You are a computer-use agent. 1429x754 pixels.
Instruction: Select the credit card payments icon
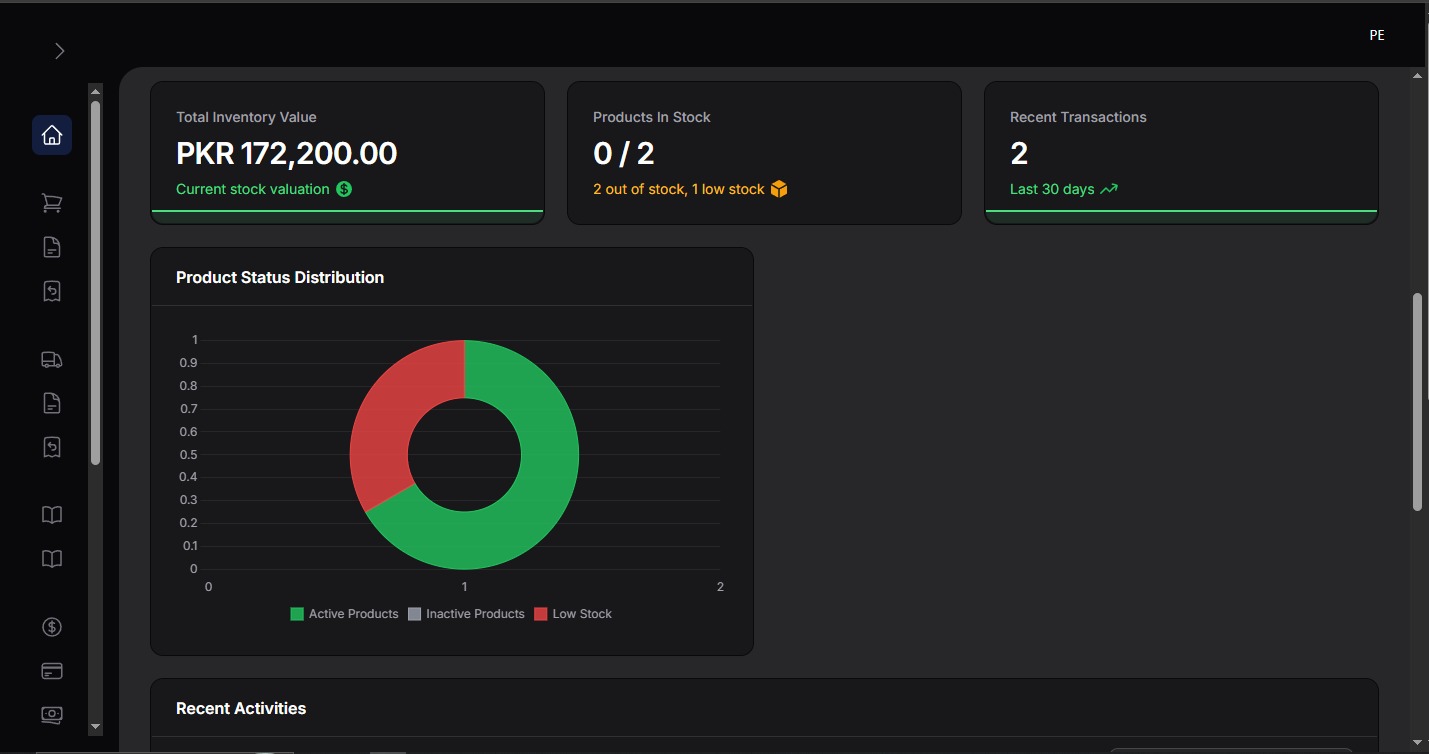point(51,670)
